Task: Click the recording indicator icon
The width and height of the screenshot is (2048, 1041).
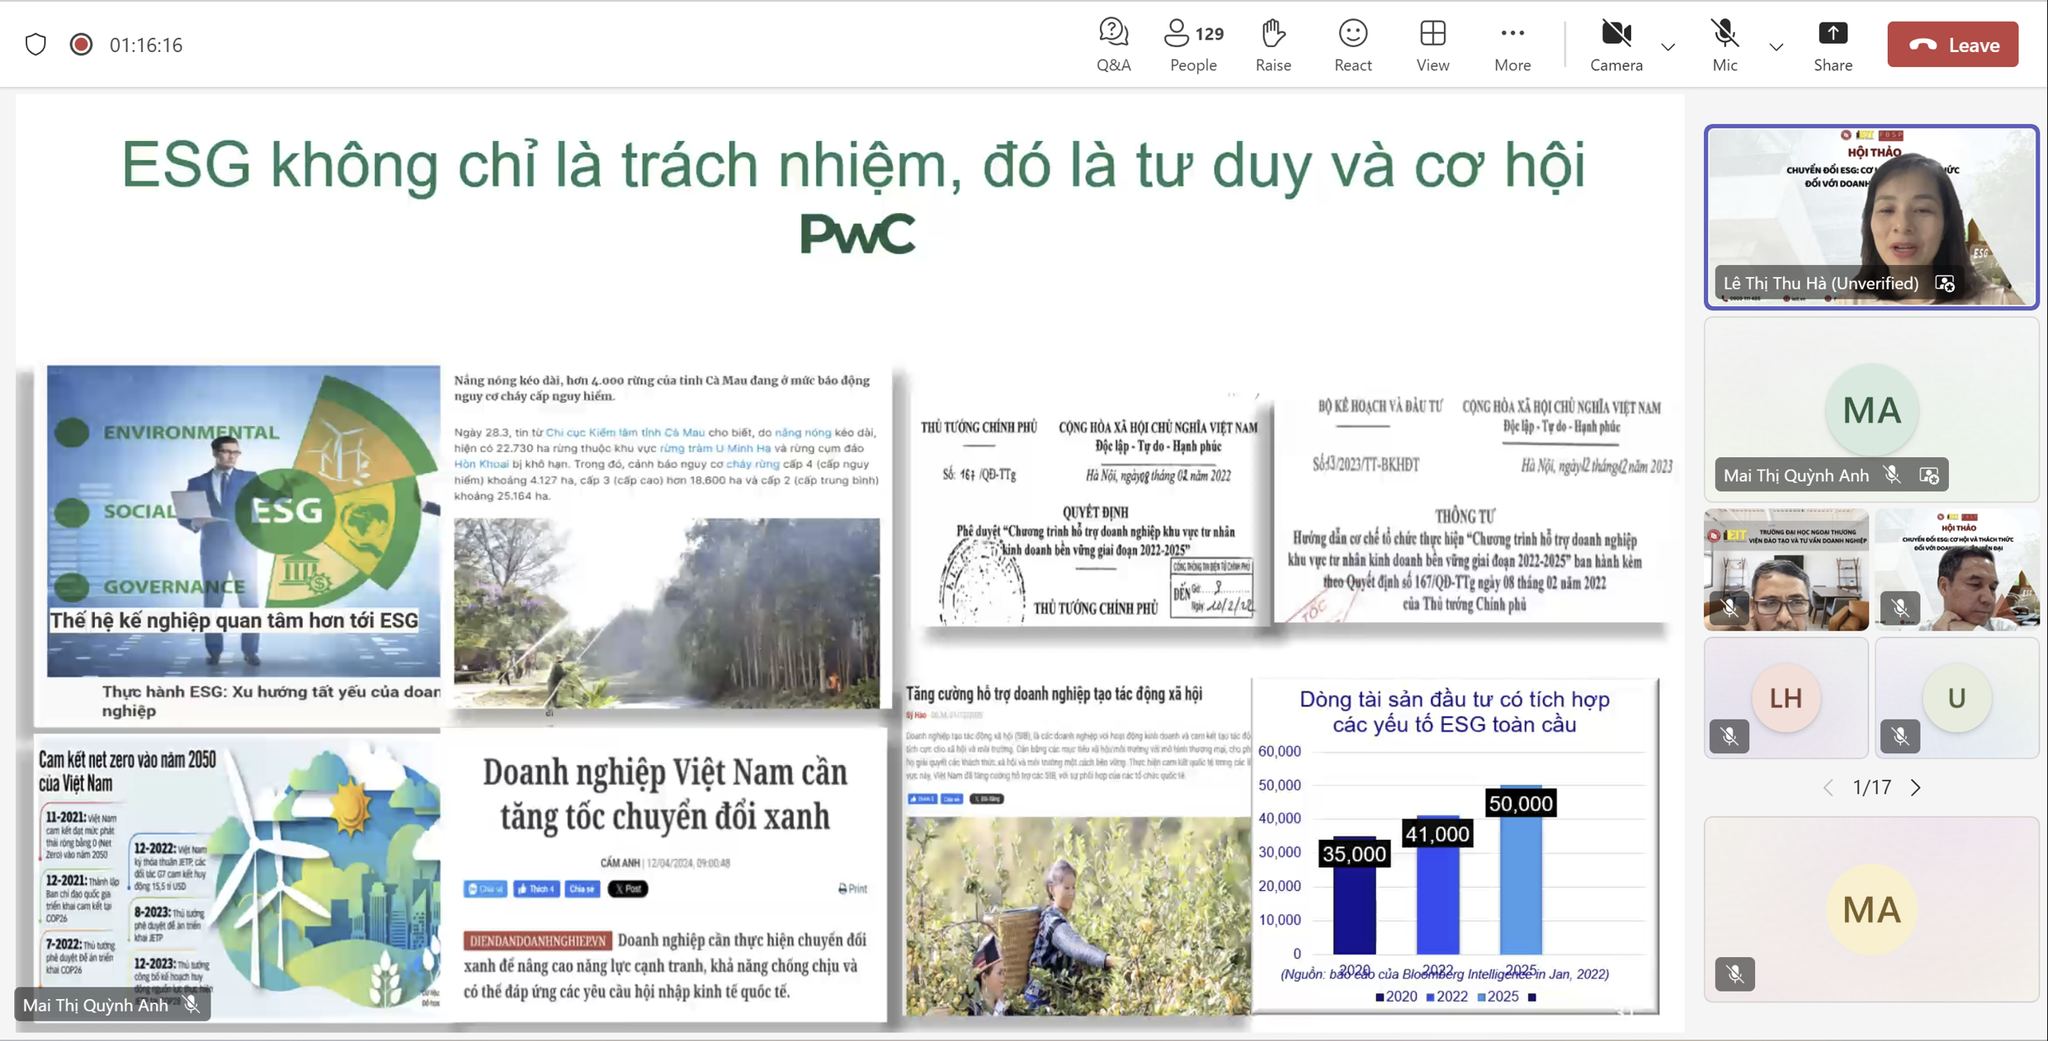Action: pos(81,45)
